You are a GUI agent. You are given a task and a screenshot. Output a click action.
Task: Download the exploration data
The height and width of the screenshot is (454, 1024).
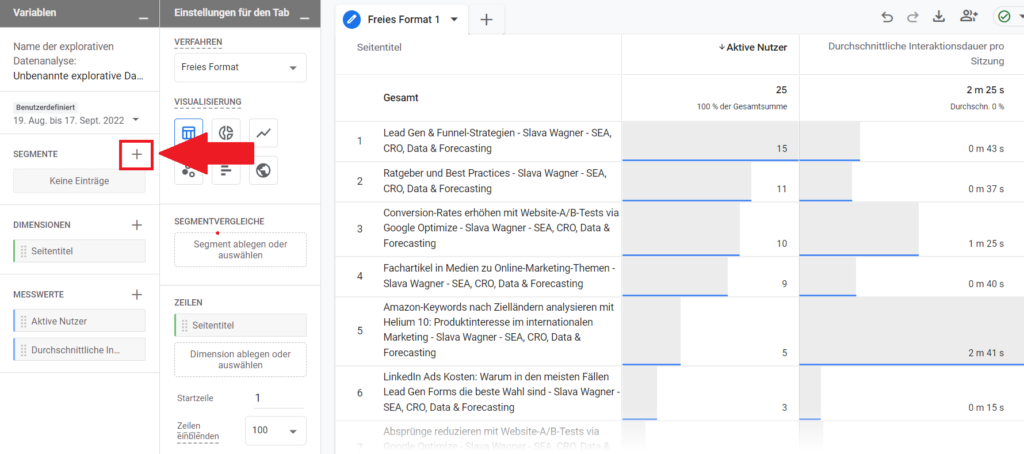click(939, 18)
